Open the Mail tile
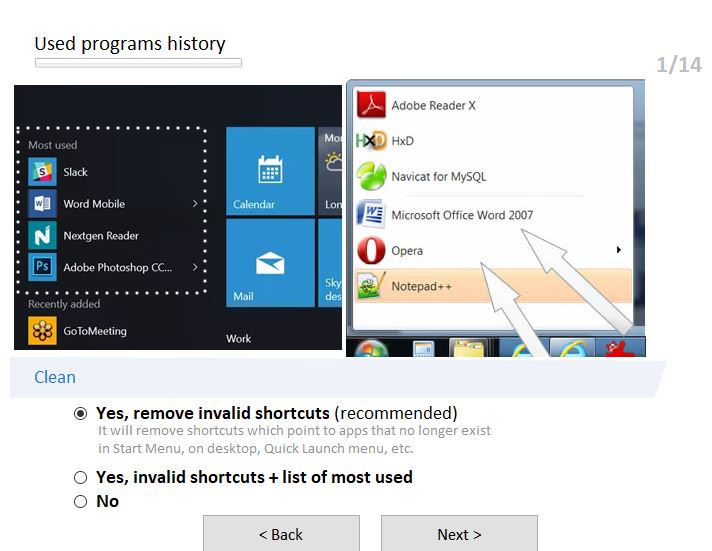Screen dimensions: 712x551 click(270, 263)
